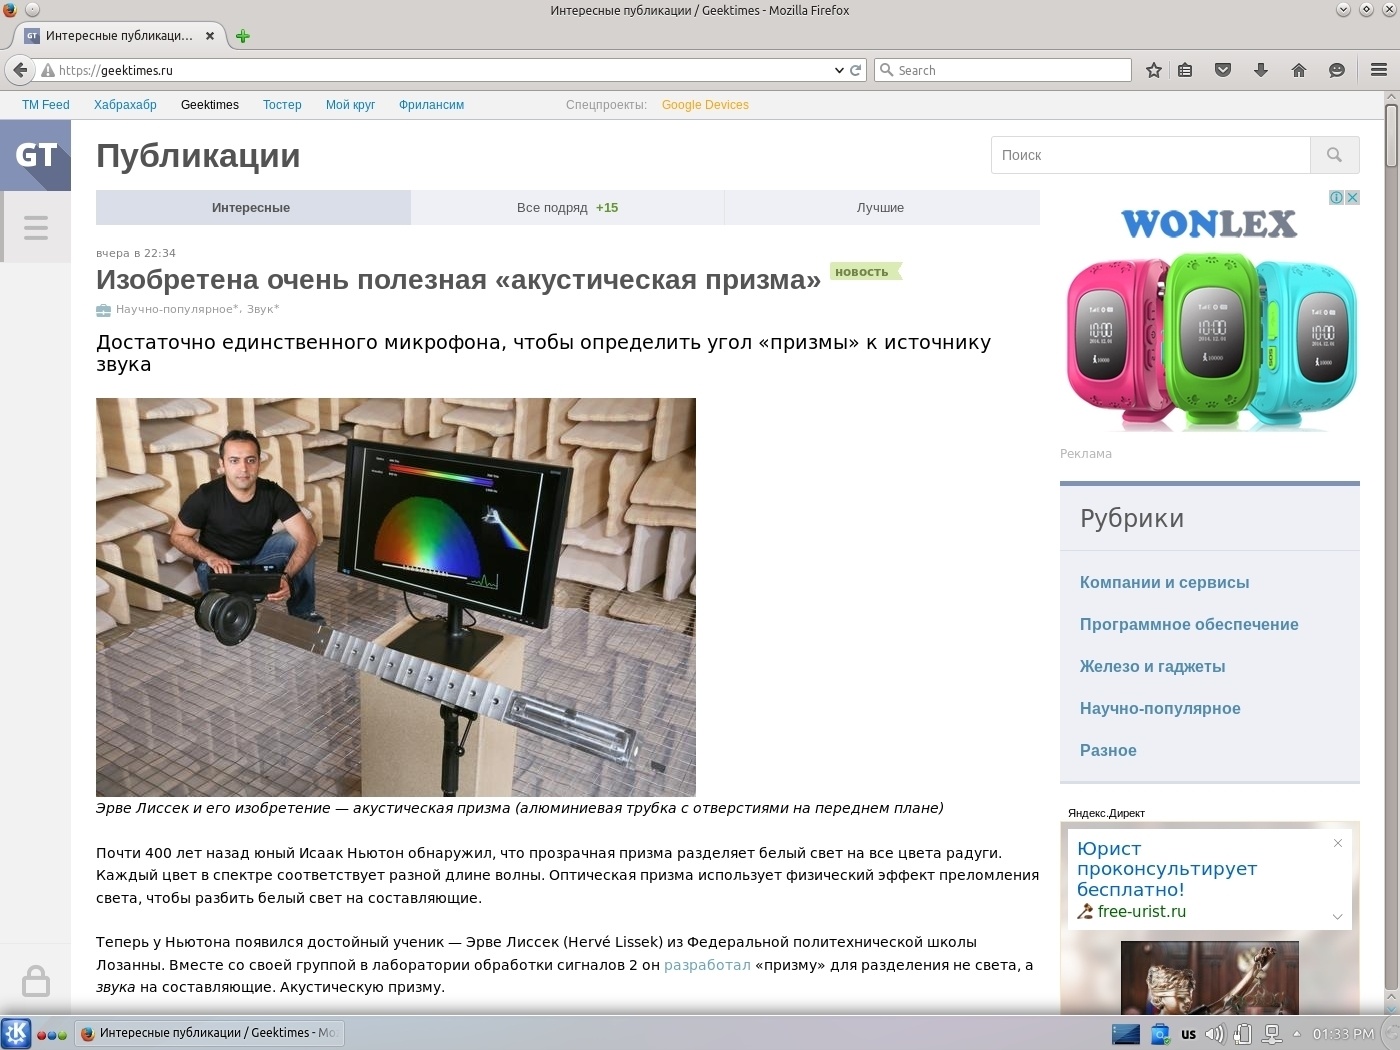Open the Firefox downloads arrow icon

click(x=1261, y=70)
